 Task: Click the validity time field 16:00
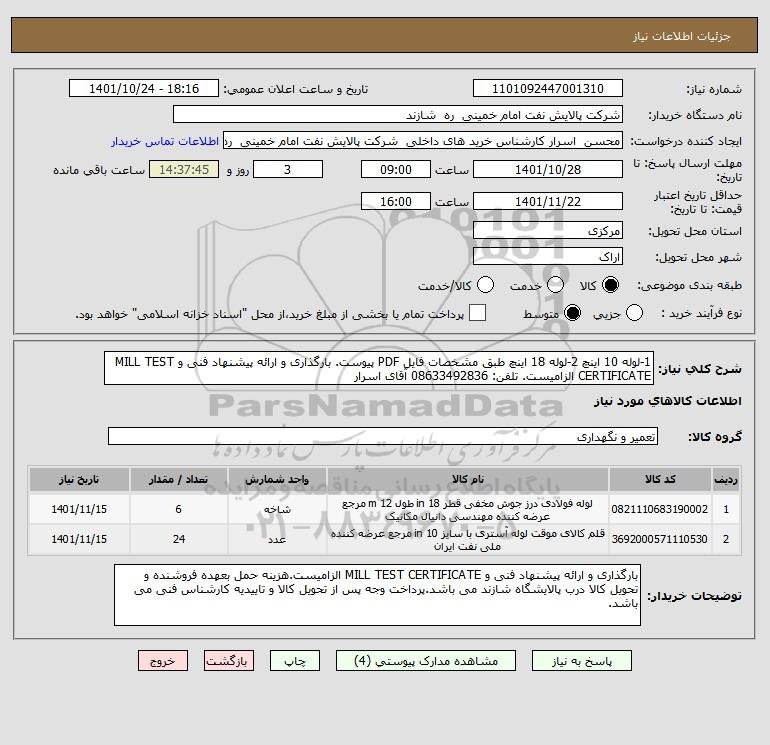click(396, 201)
